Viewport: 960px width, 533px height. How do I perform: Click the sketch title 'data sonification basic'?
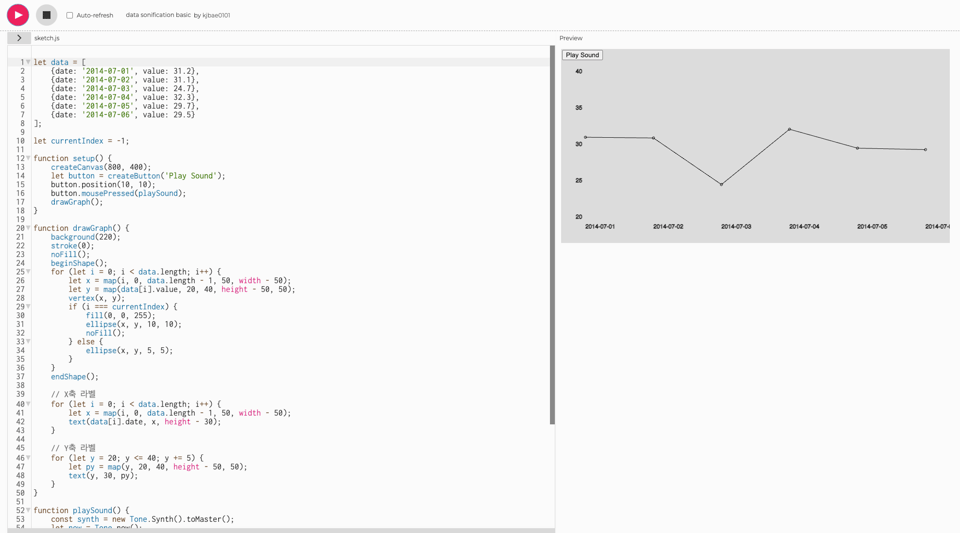(x=158, y=16)
